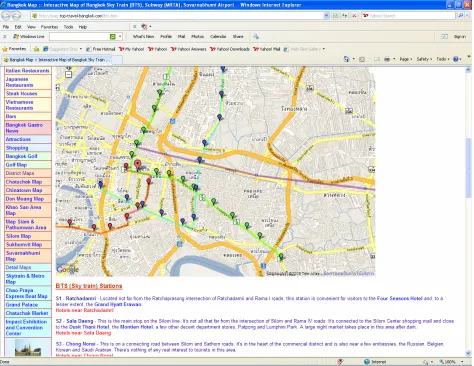Screen dimensions: 474x366
Task: Open the Safety dropdown menu
Action: click(x=424, y=59)
